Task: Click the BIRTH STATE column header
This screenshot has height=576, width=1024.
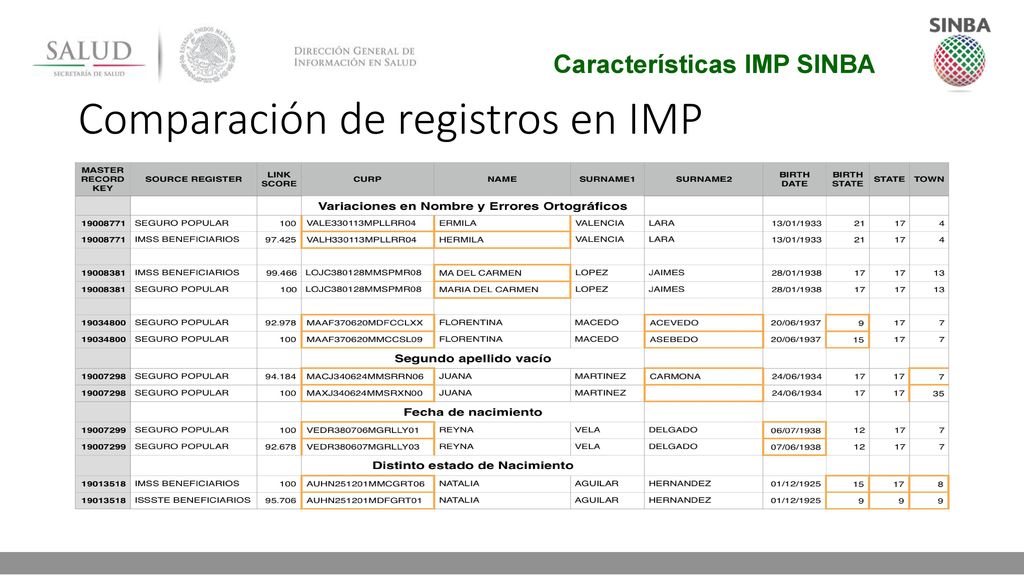Action: pos(848,179)
